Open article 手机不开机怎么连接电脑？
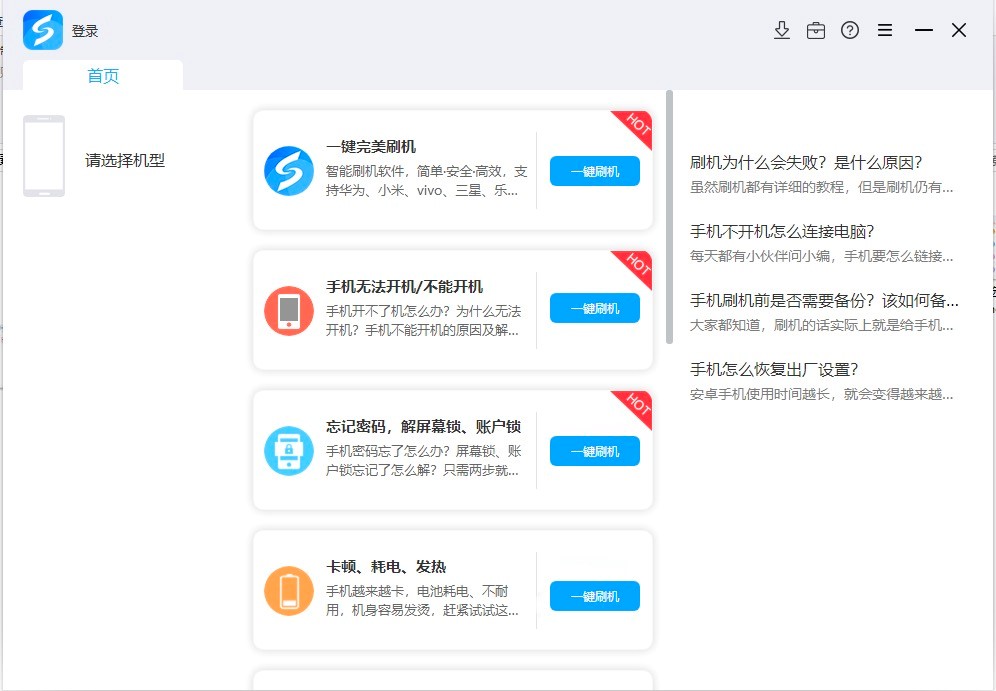This screenshot has width=996, height=691. (783, 232)
